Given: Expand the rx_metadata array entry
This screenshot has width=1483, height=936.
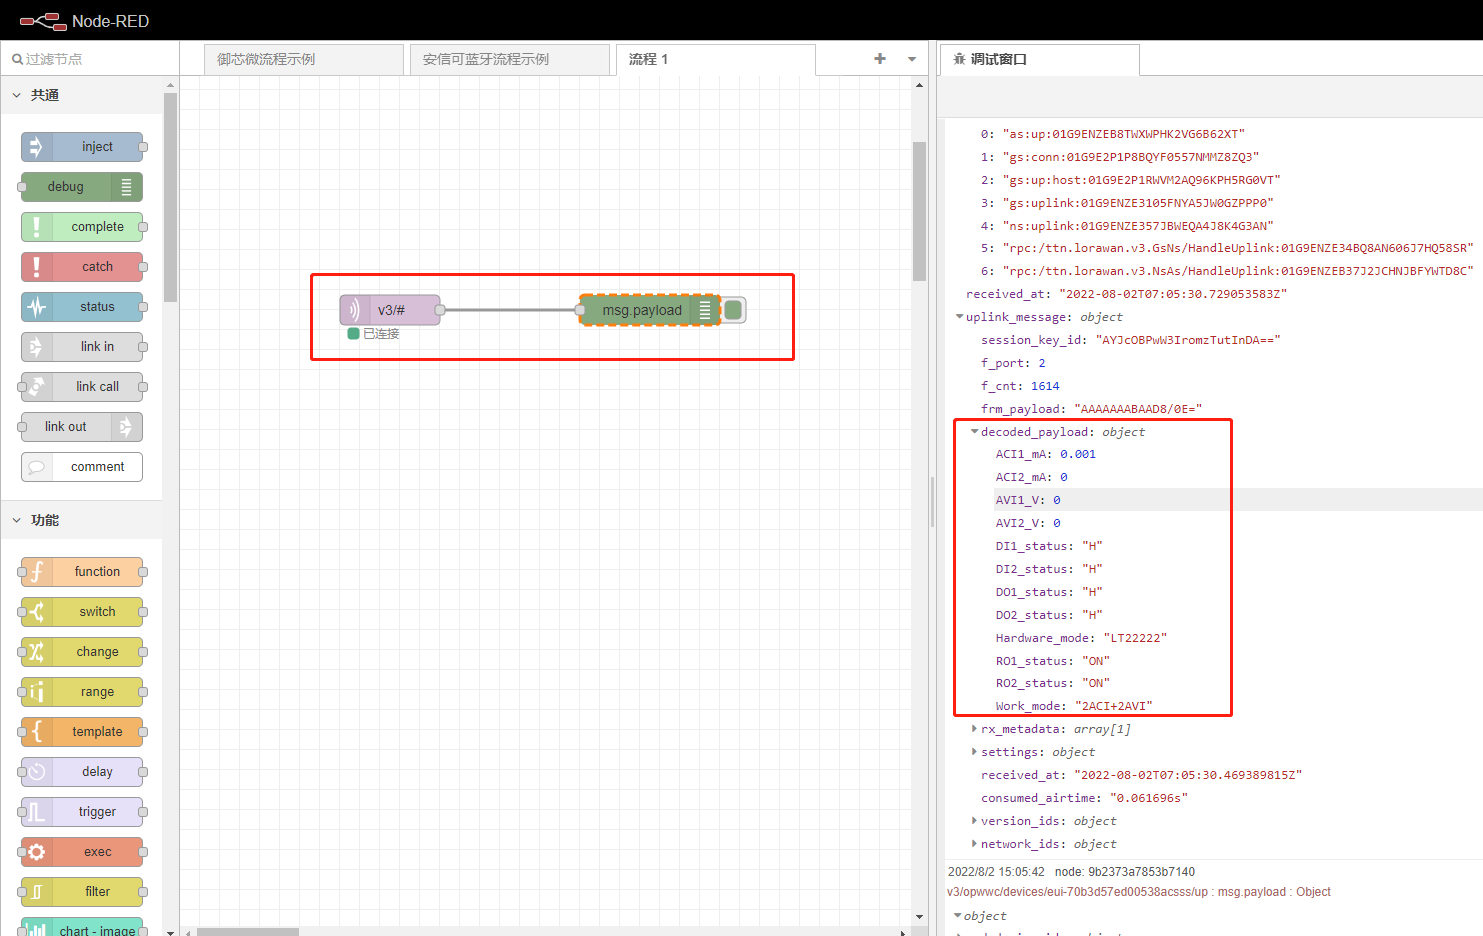Looking at the screenshot, I should tap(974, 729).
